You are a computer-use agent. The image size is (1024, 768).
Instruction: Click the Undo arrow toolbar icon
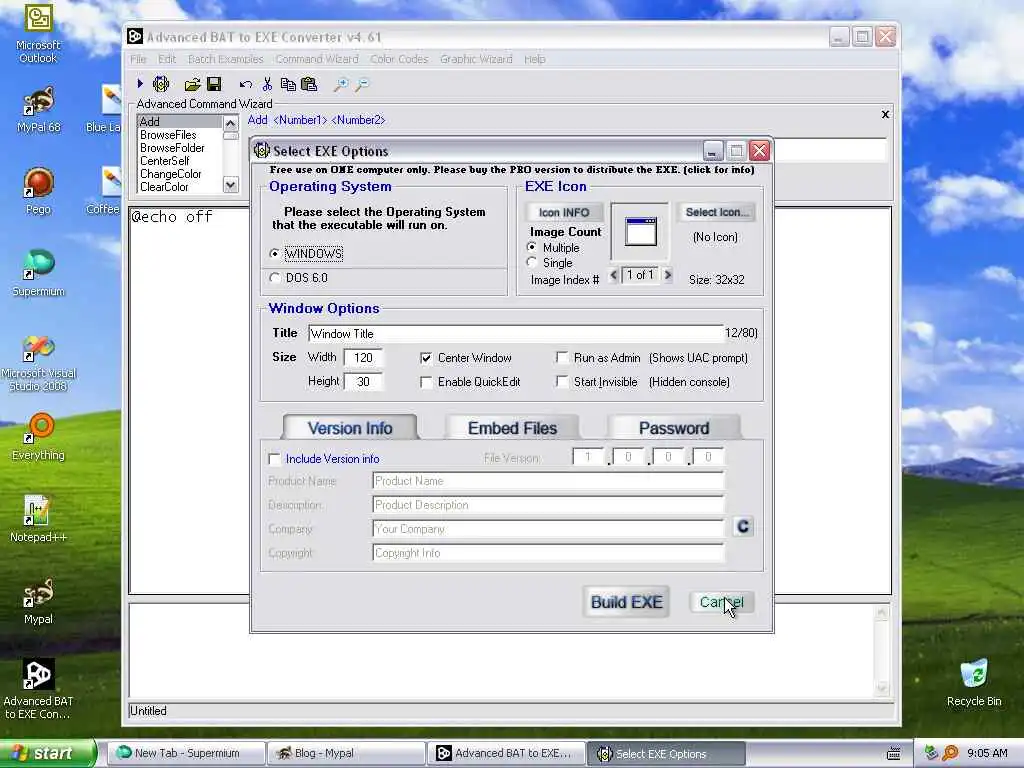(x=246, y=84)
